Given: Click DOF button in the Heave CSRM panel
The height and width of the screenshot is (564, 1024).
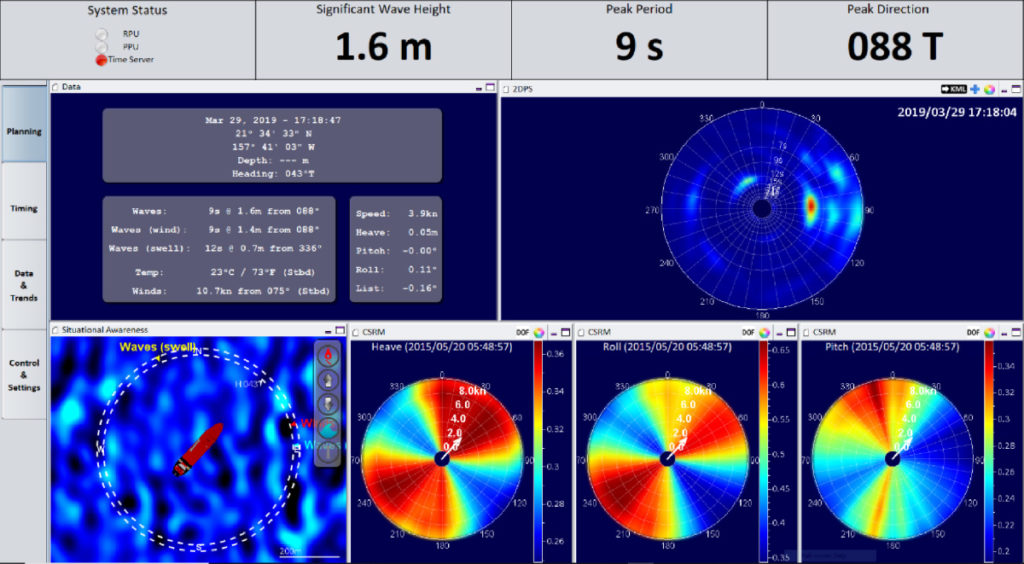Looking at the screenshot, I should point(522,331).
